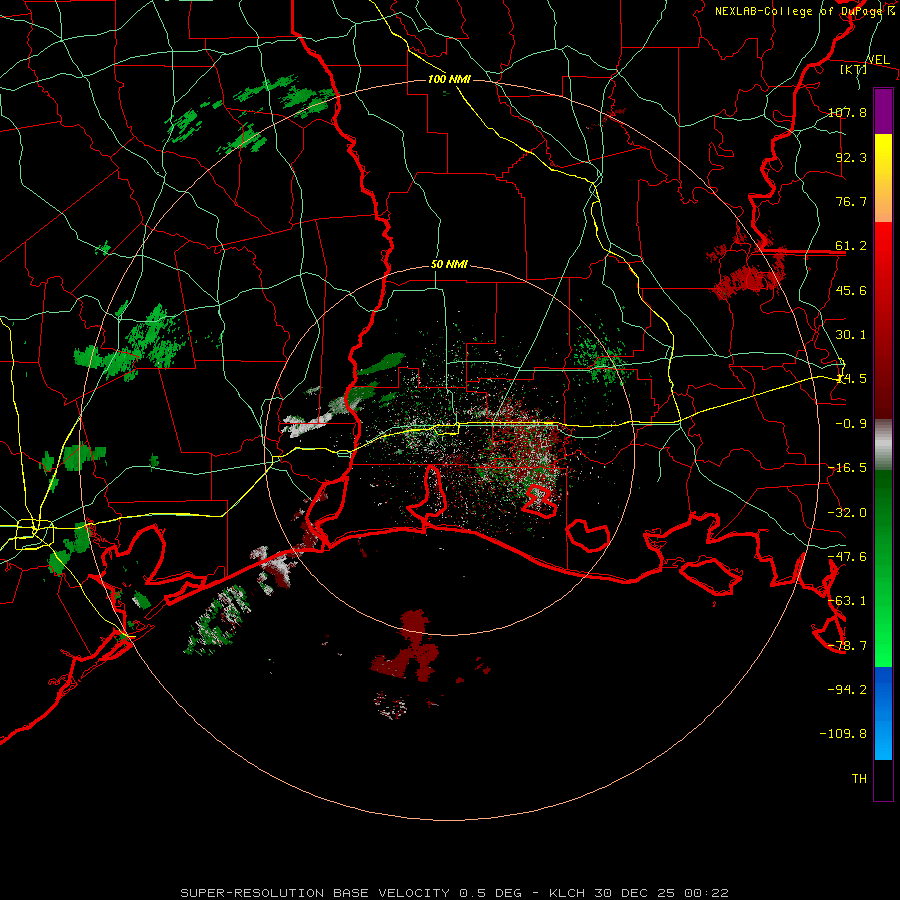The width and height of the screenshot is (900, 900).
Task: Click the Super-Resolution Base Velocity caption text
Action: pyautogui.click(x=454, y=893)
